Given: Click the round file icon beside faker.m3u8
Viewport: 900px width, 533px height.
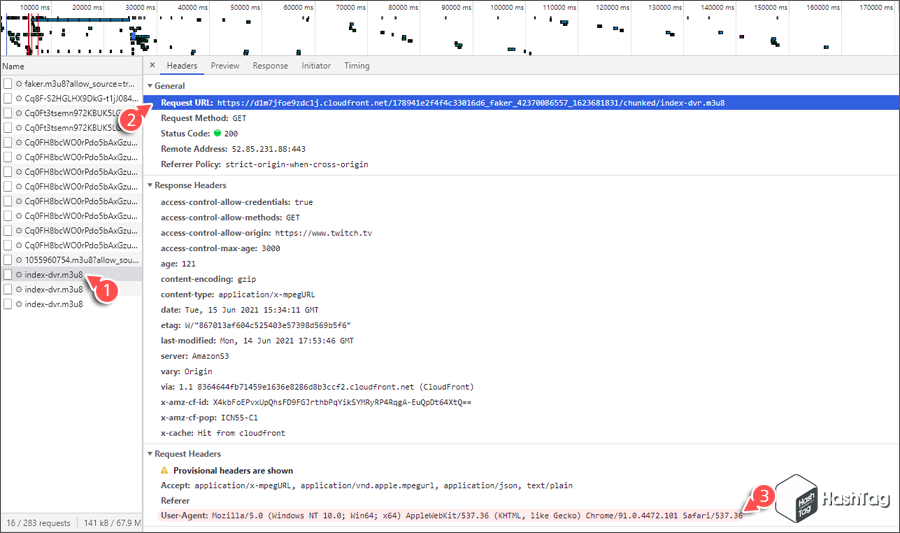Looking at the screenshot, I should pyautogui.click(x=19, y=84).
